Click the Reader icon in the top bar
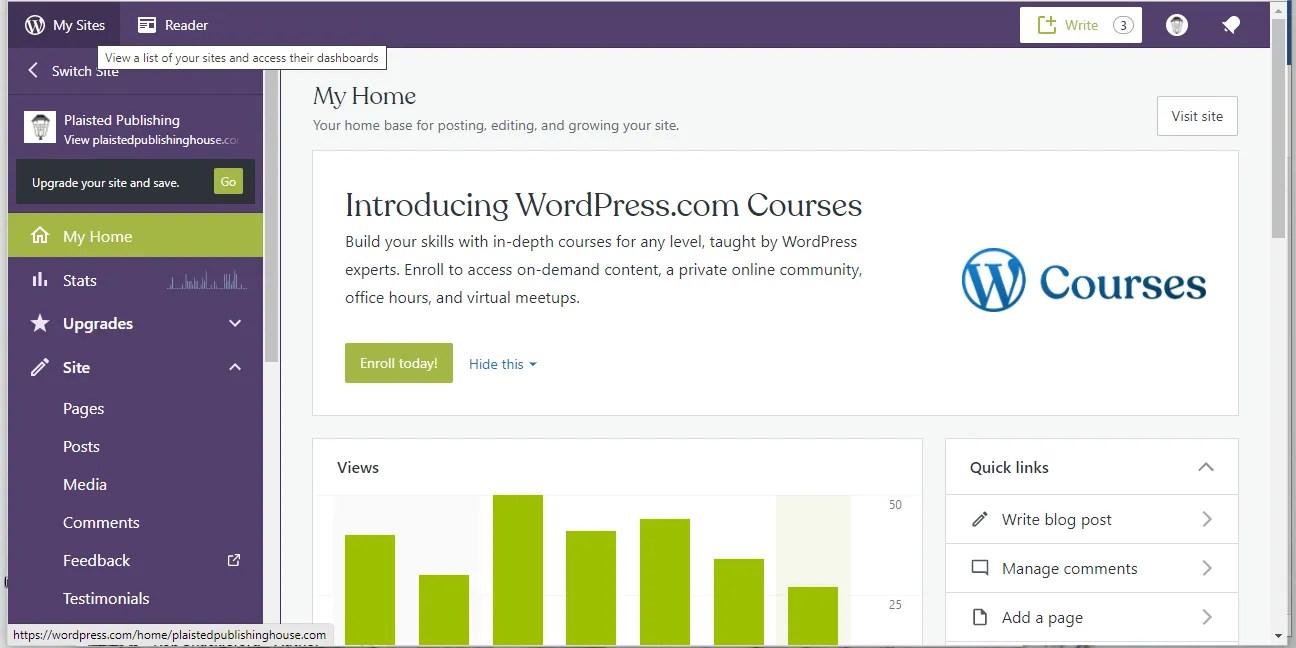This screenshot has height=648, width=1296. point(147,25)
